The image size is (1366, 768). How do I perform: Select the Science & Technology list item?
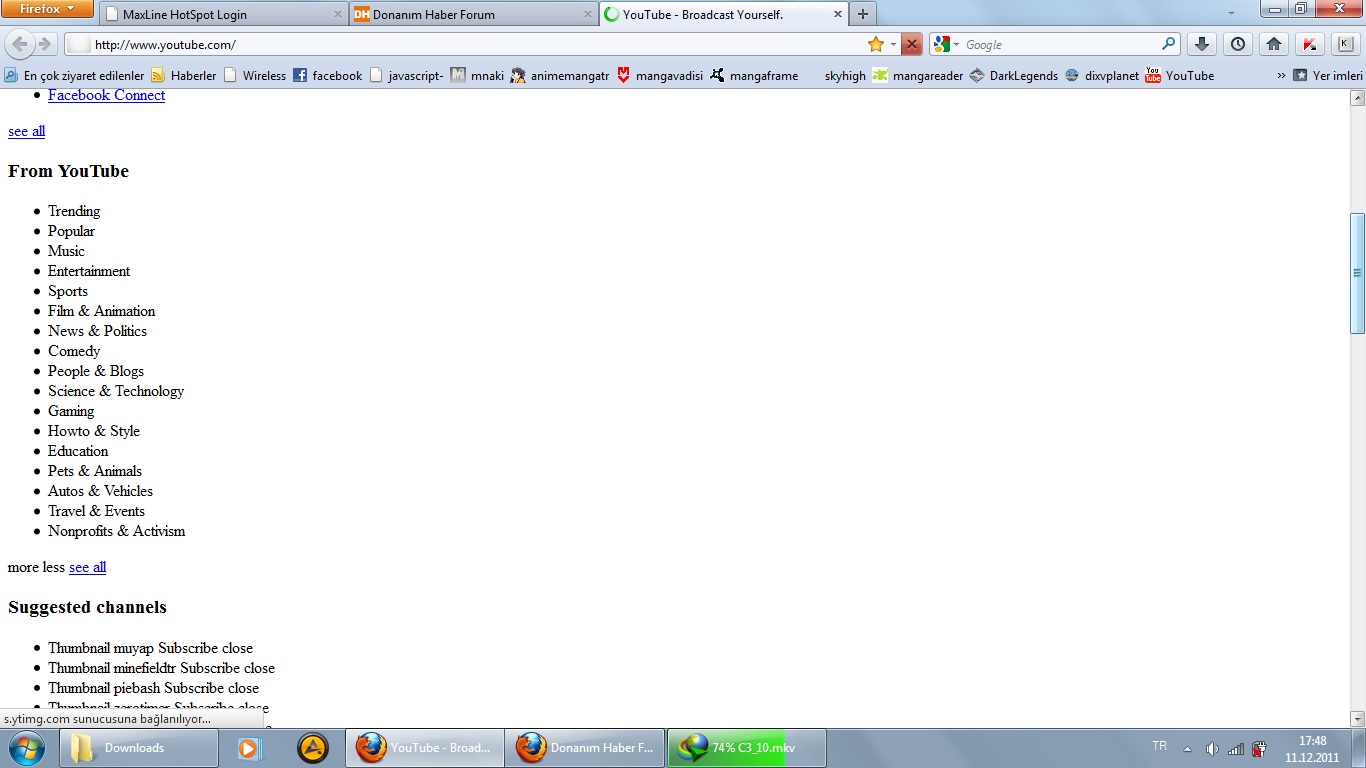[x=116, y=391]
